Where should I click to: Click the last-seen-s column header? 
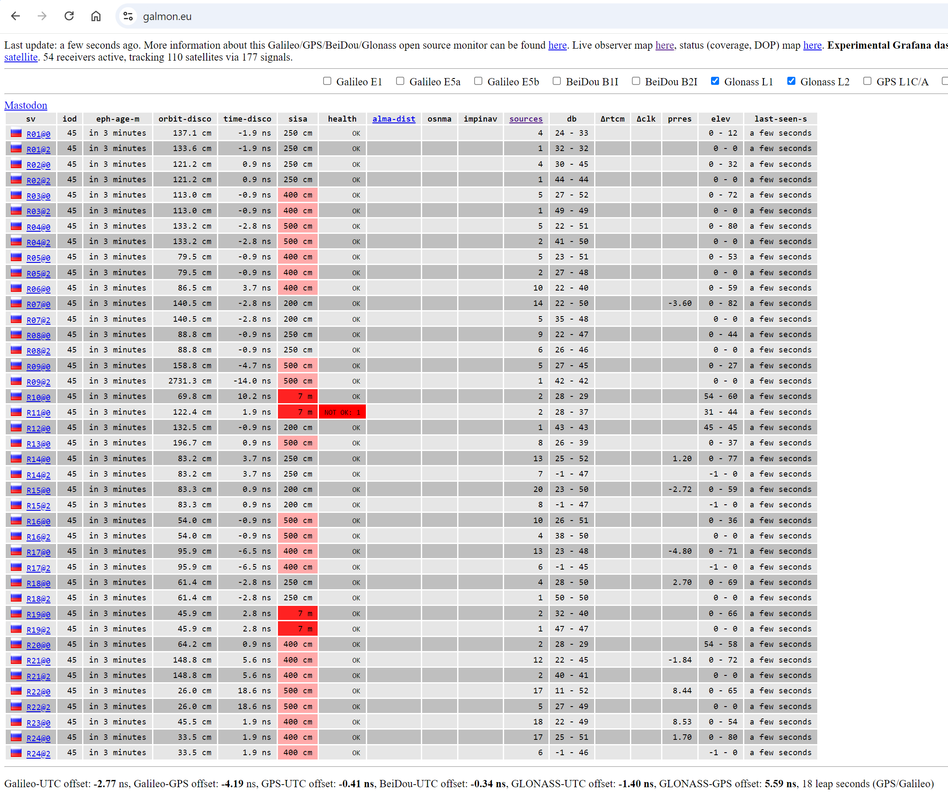(x=781, y=119)
